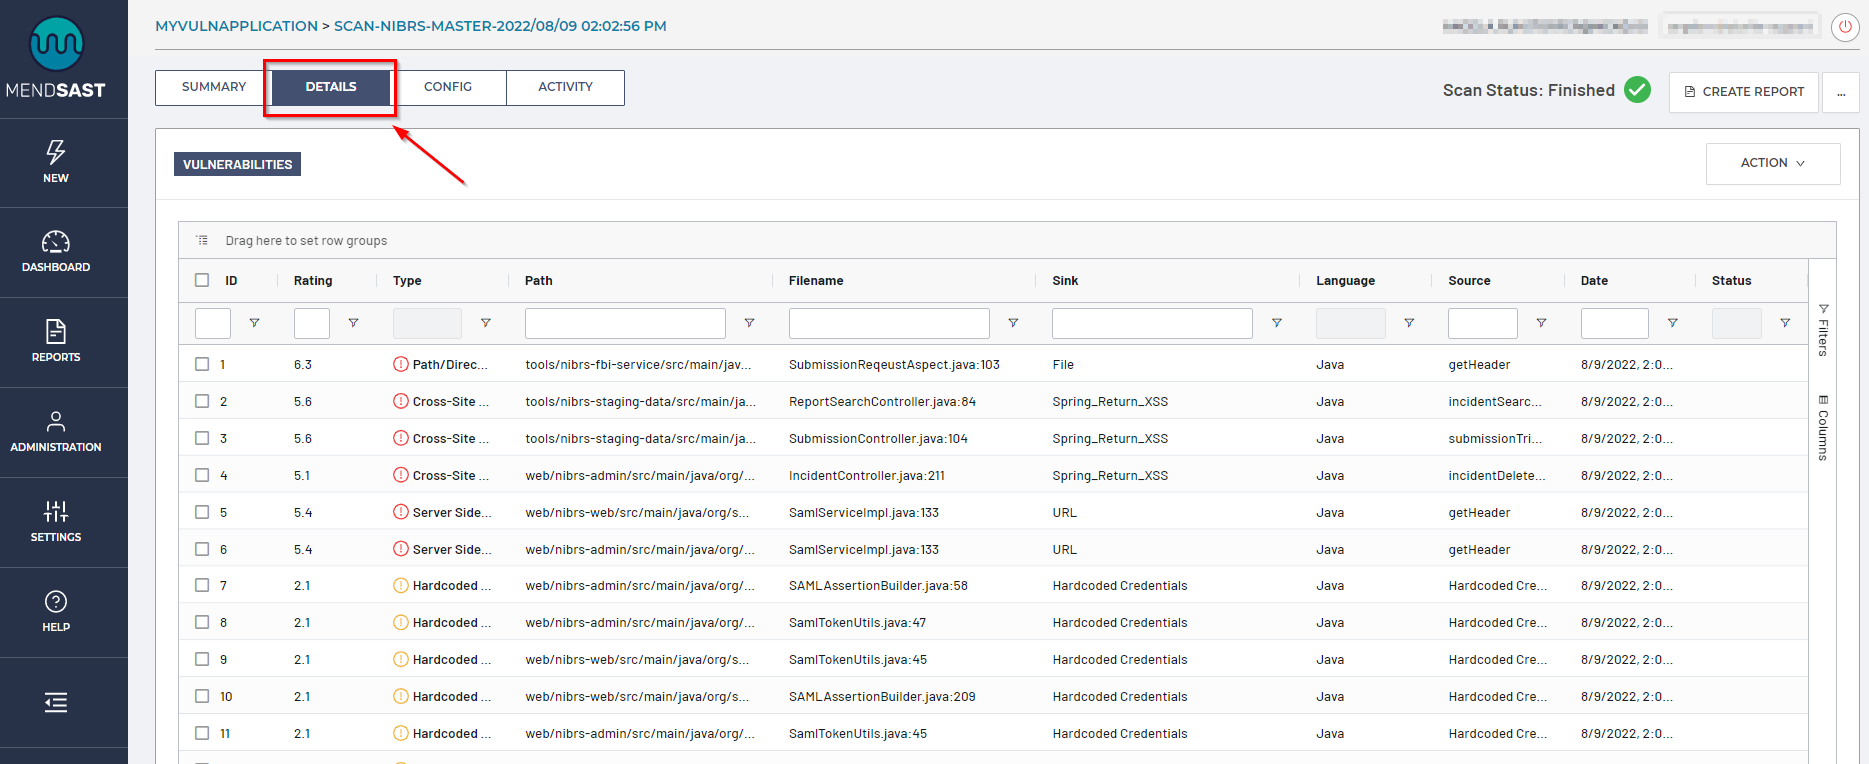
Task: Go to the Dashboard gauge icon
Action: (56, 243)
